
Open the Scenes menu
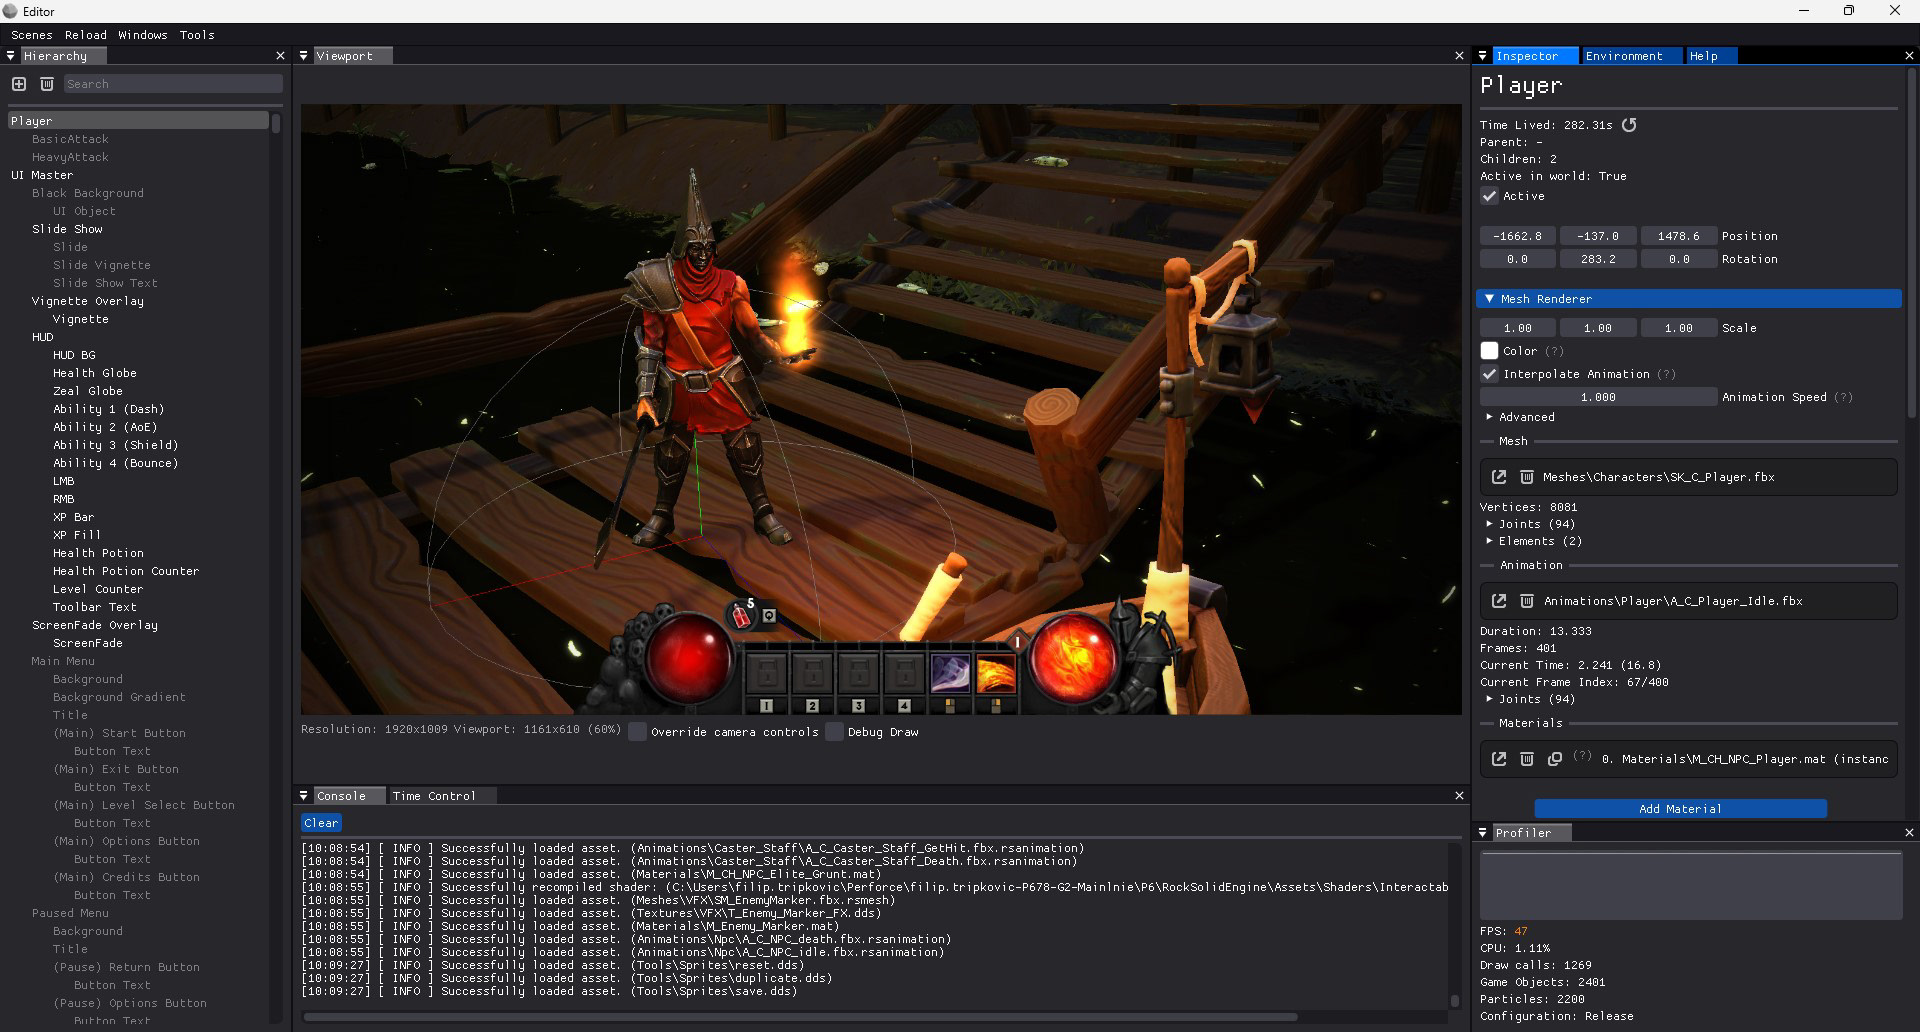[32, 35]
